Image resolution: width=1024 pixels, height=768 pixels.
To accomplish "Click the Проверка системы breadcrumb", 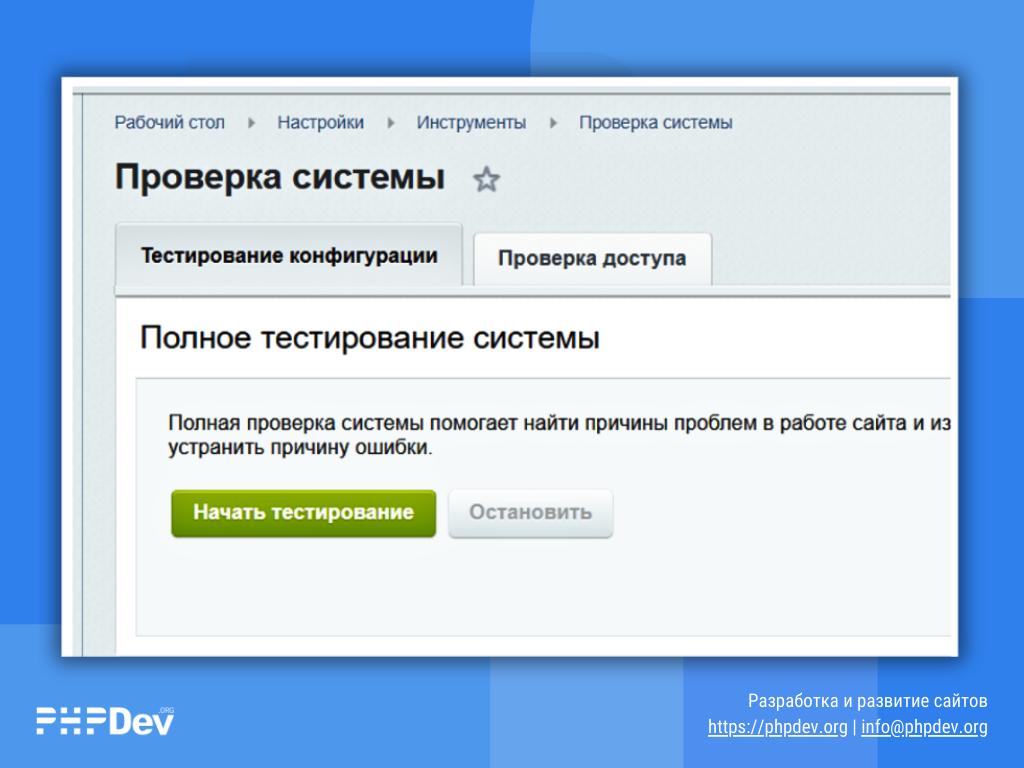I will point(656,123).
